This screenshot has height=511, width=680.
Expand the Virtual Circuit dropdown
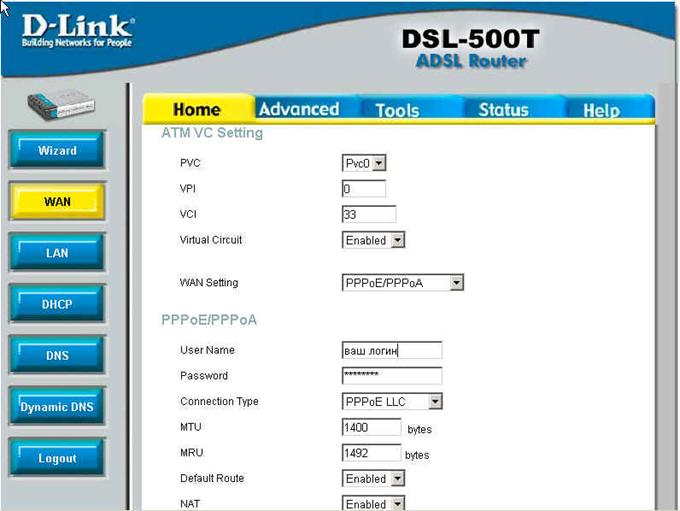373,240
